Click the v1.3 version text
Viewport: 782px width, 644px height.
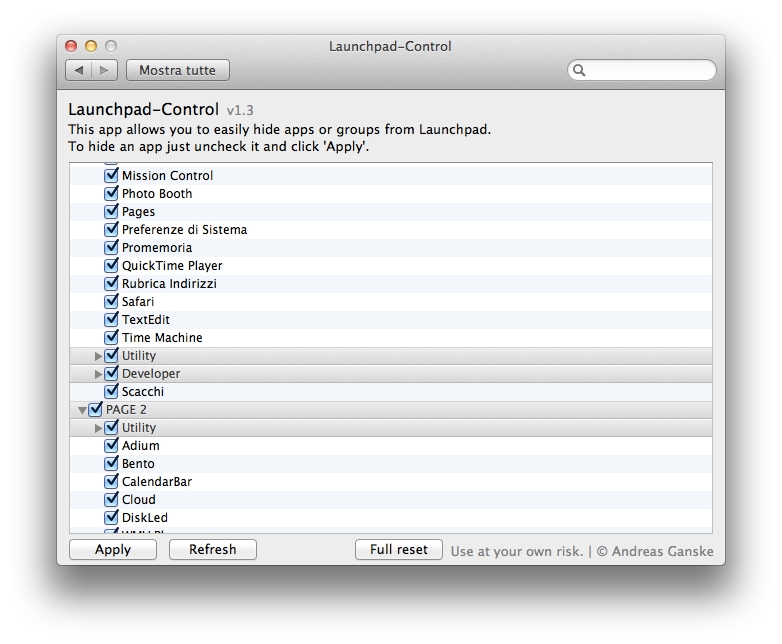pos(240,110)
